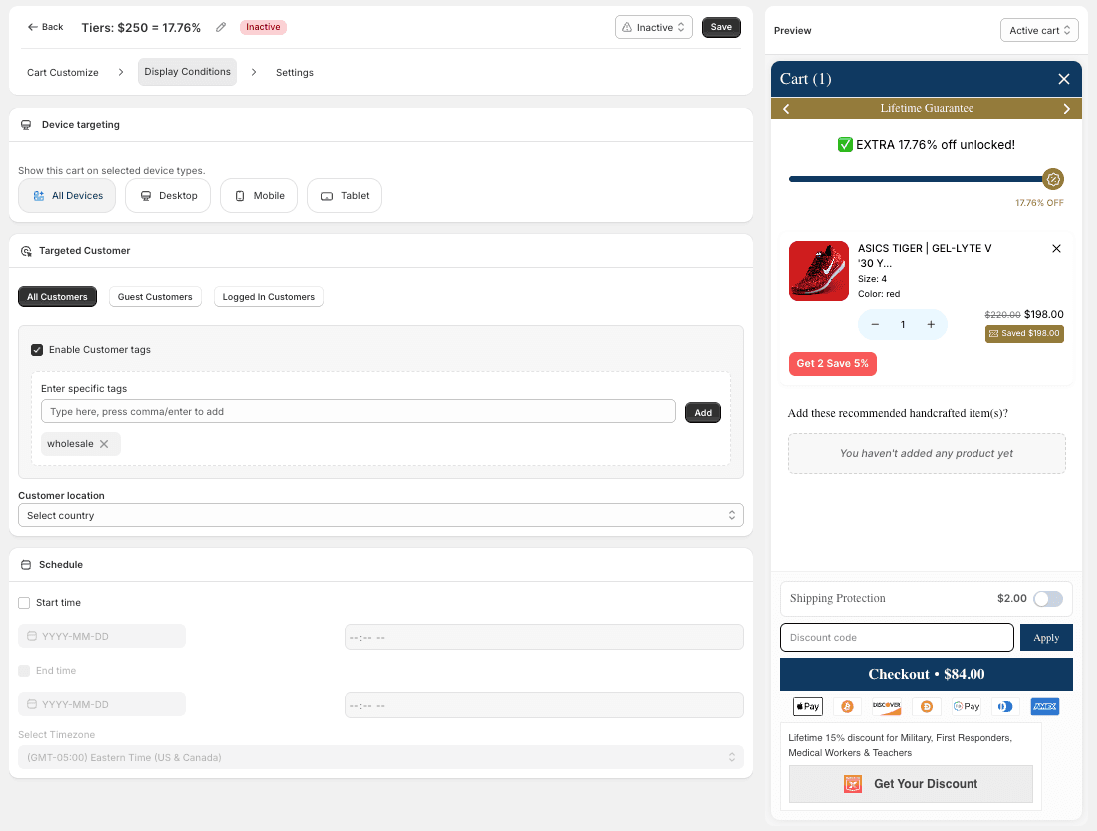Click the Start date field
Viewport: 1097px width, 831px height.
pos(102,637)
